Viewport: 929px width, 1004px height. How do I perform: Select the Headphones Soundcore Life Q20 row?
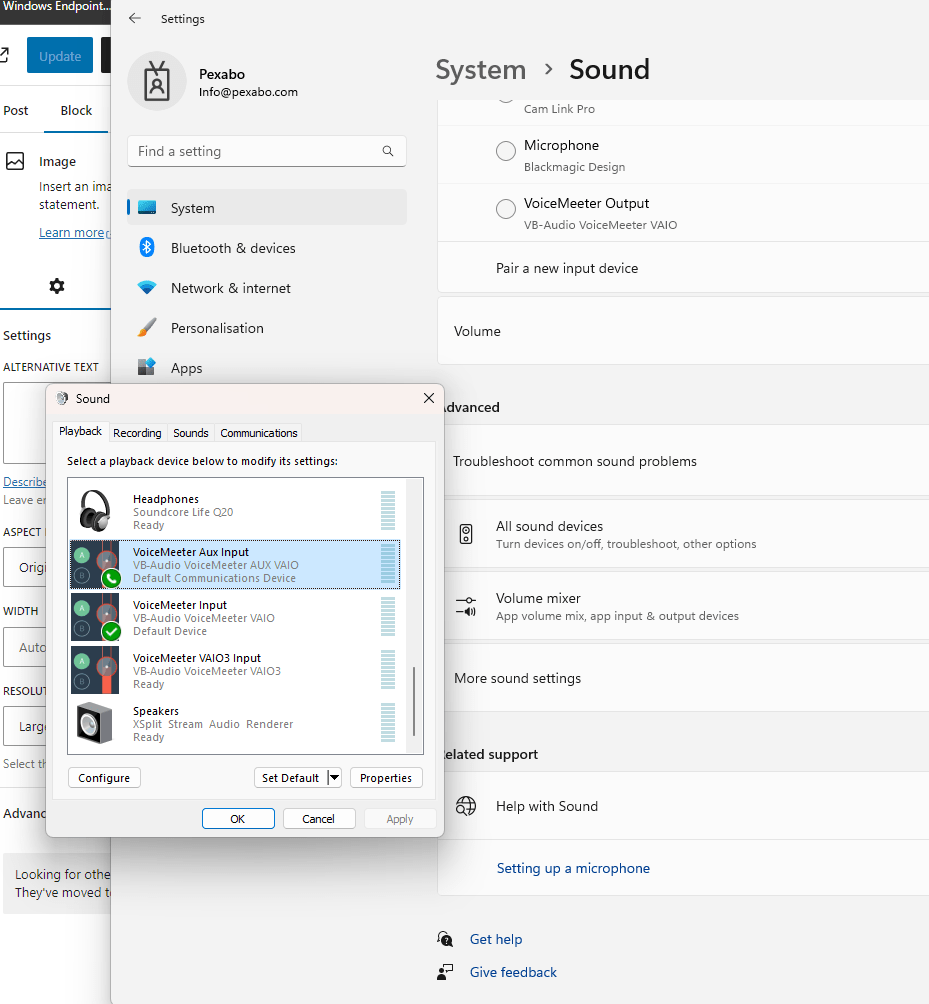pyautogui.click(x=235, y=511)
